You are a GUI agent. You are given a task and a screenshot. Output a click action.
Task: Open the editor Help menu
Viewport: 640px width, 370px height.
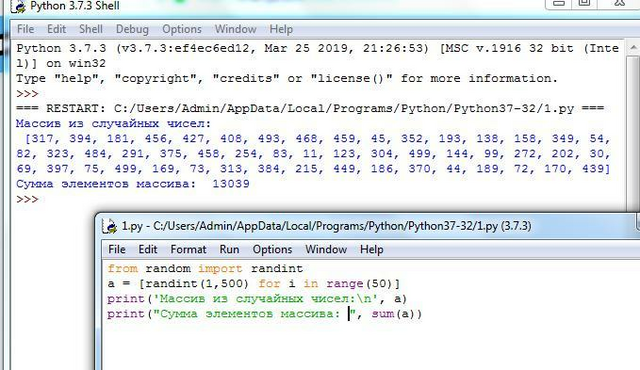[371, 249]
